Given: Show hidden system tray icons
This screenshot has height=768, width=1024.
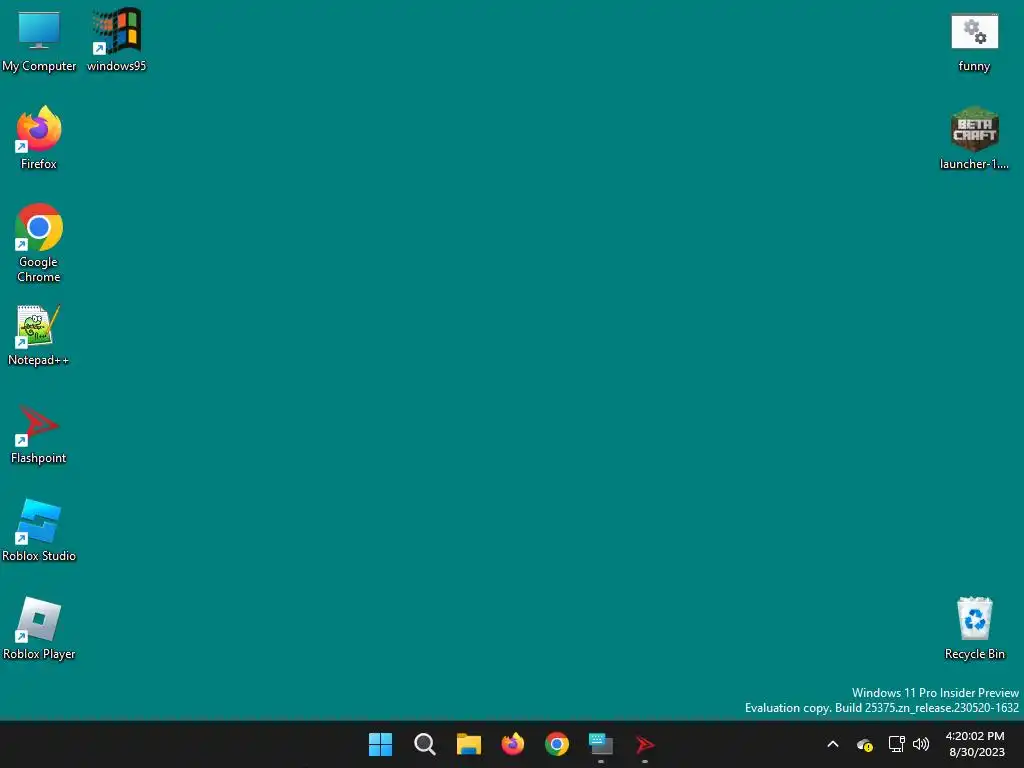Looking at the screenshot, I should point(833,744).
